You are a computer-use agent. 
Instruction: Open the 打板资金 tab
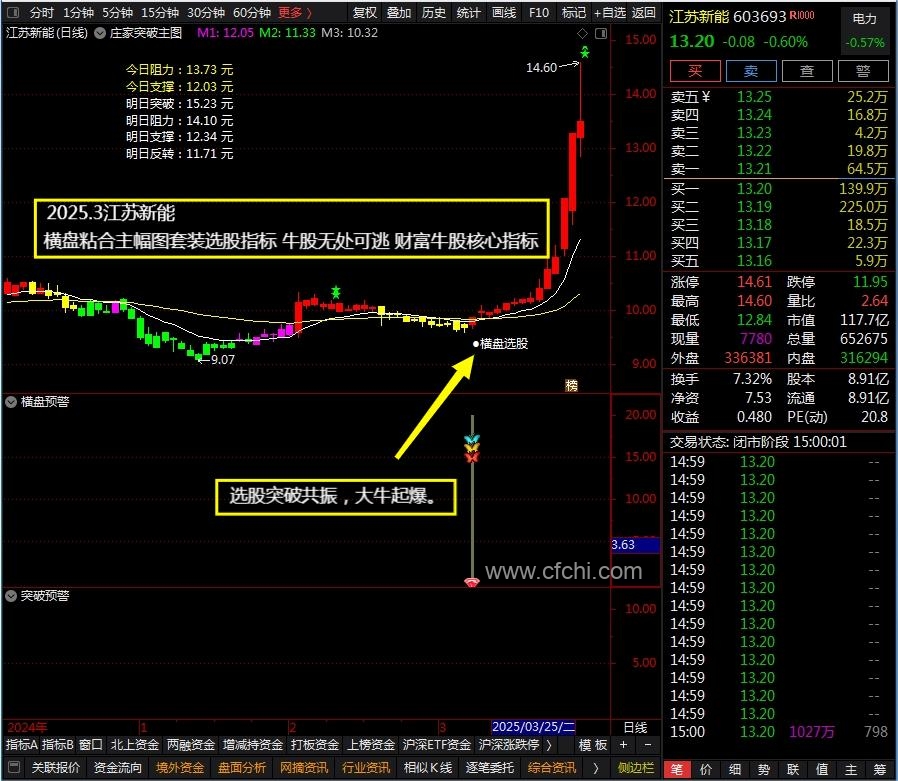click(314, 745)
